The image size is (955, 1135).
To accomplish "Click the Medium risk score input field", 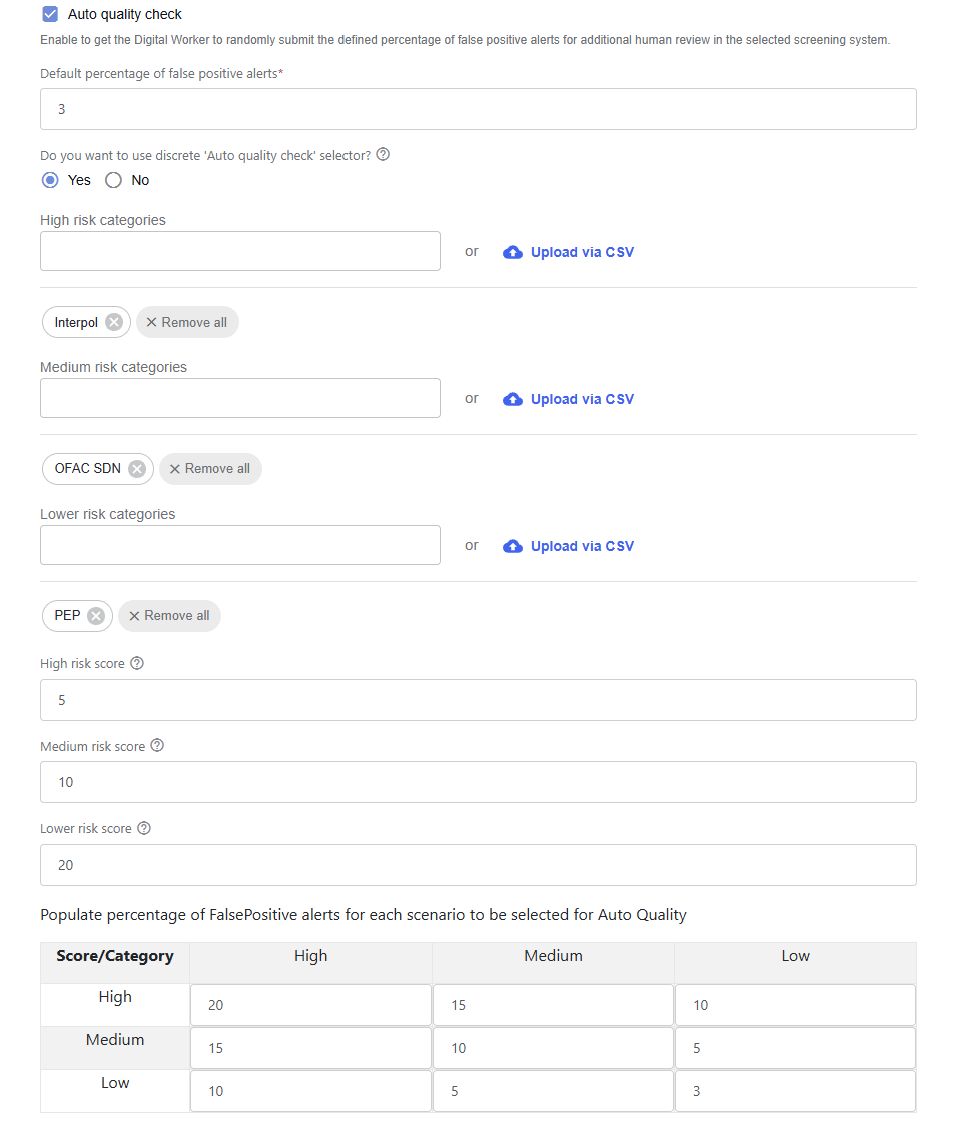I will (x=478, y=782).
